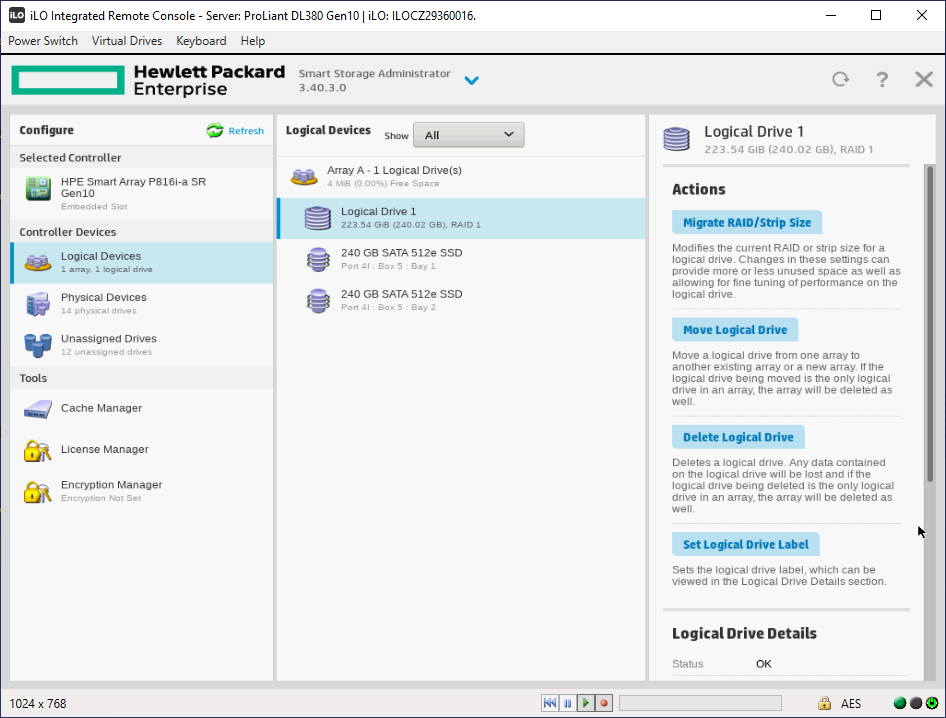This screenshot has height=718, width=946.
Task: Open the Keyboard menu
Action: point(201,41)
